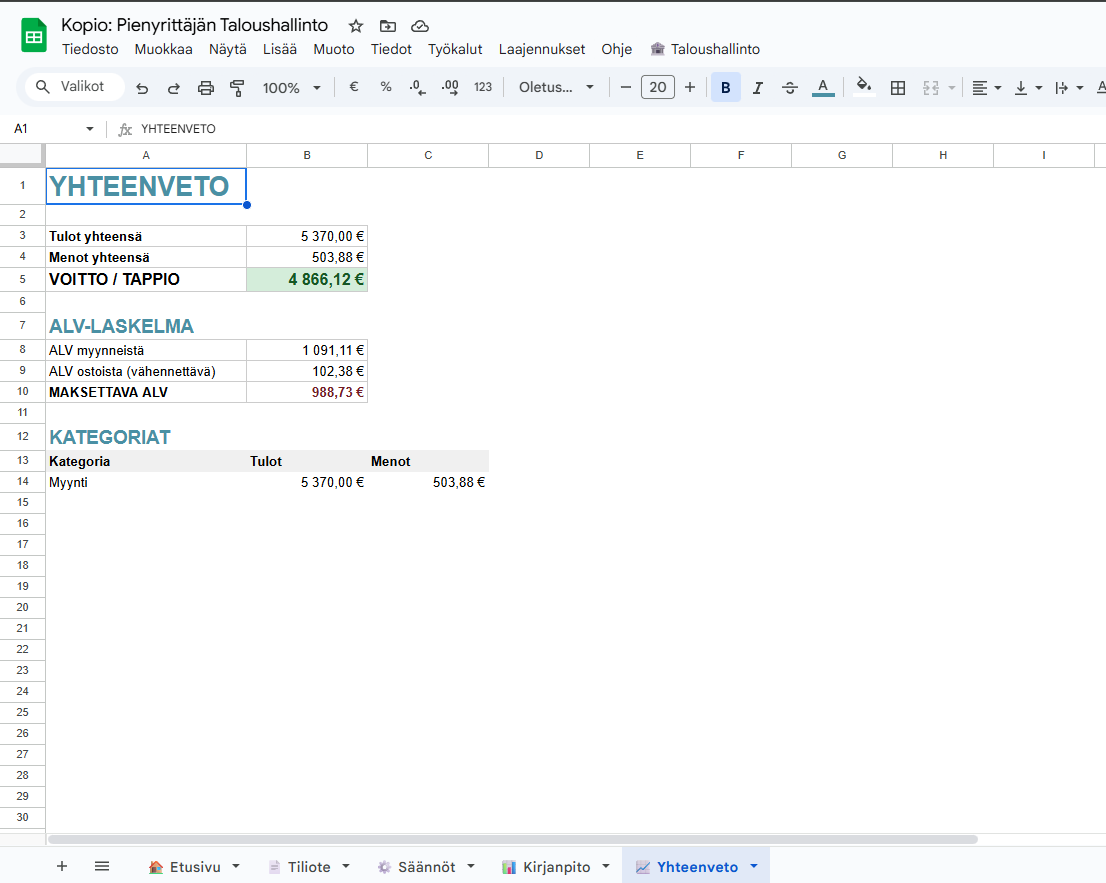
Task: Toggle bold formatting
Action: (726, 88)
